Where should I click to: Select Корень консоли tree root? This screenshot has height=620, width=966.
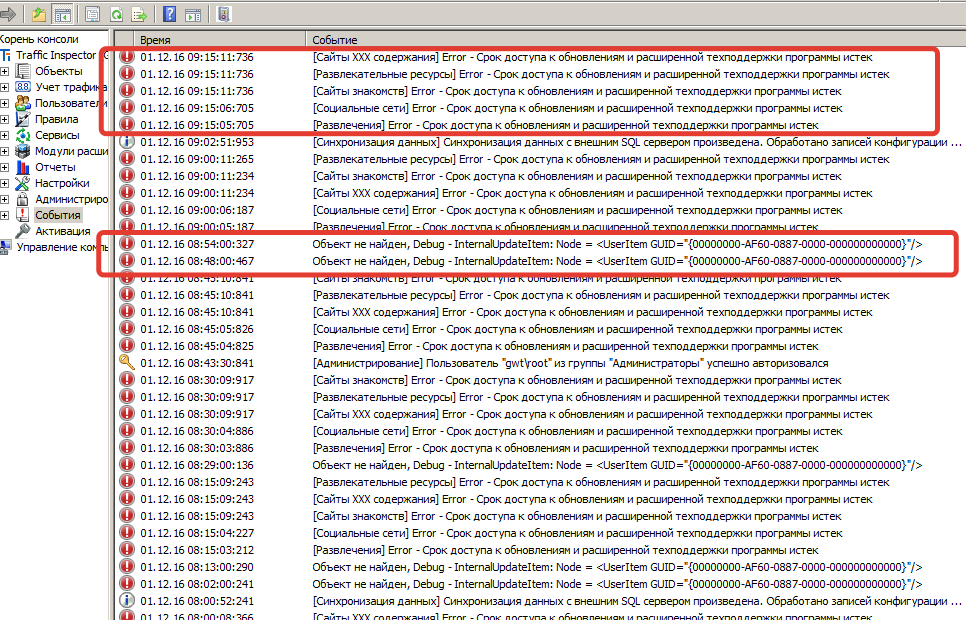[39, 39]
